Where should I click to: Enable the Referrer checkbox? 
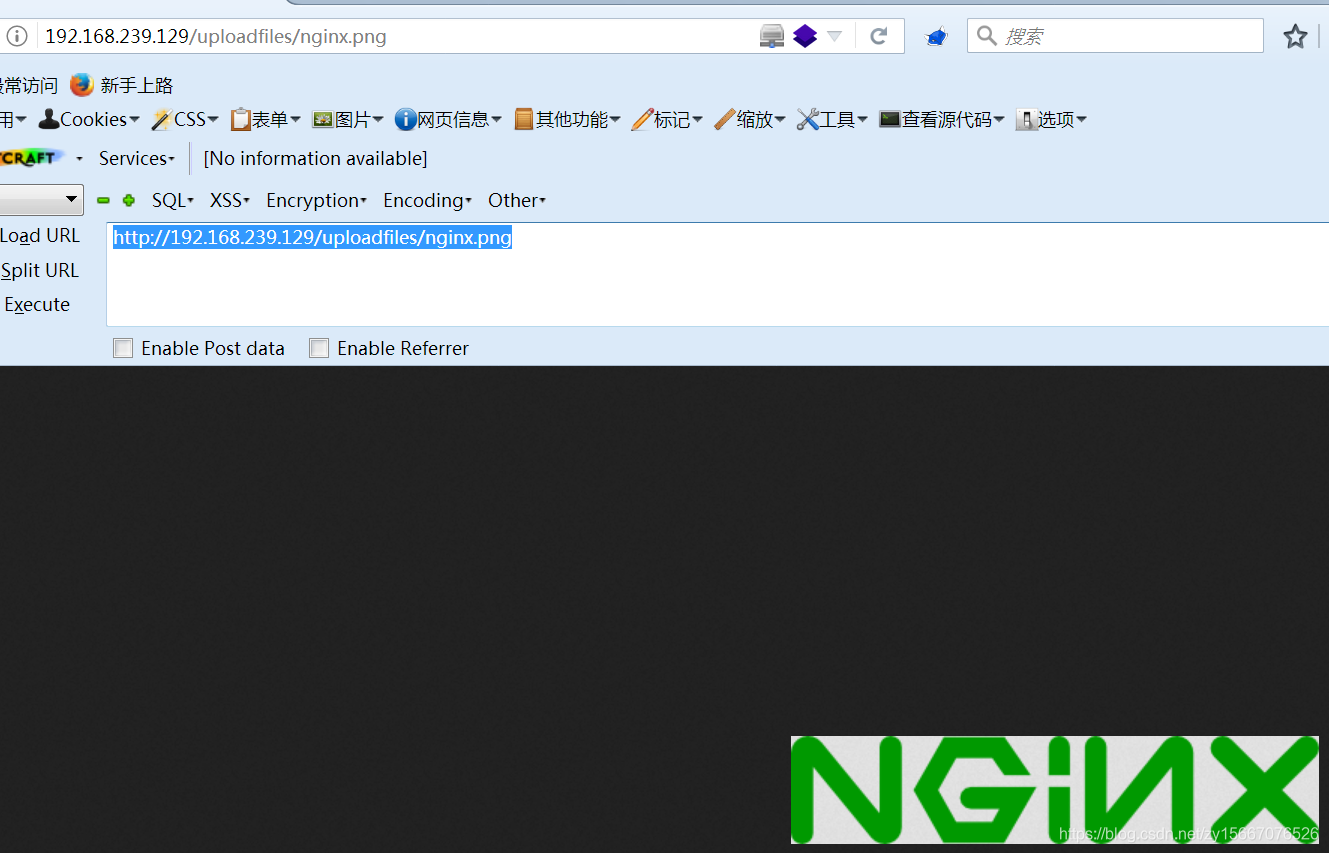319,348
